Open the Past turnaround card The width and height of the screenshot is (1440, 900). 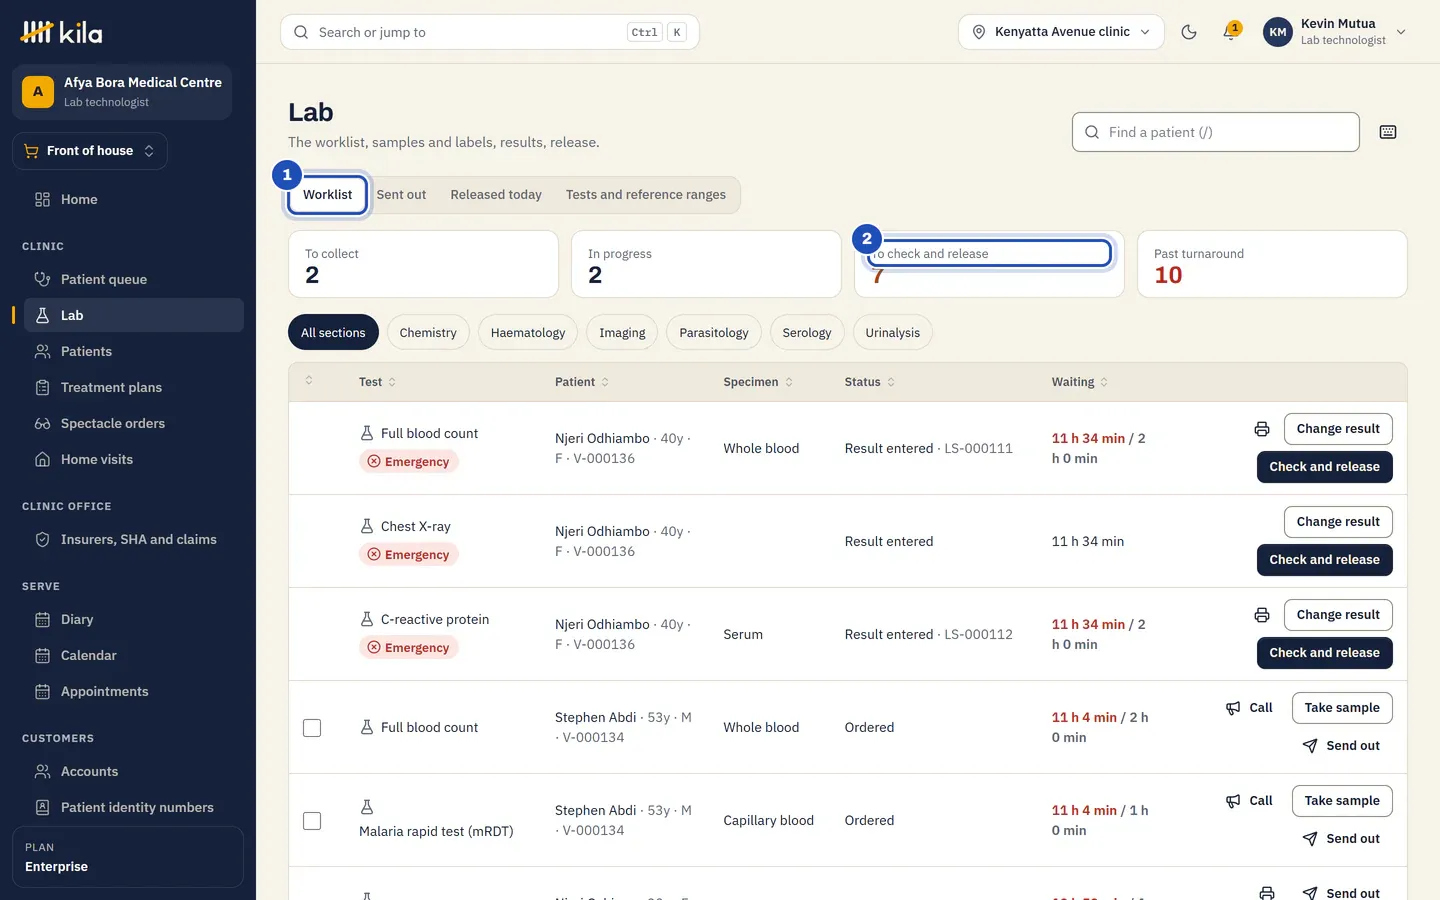click(x=1272, y=264)
